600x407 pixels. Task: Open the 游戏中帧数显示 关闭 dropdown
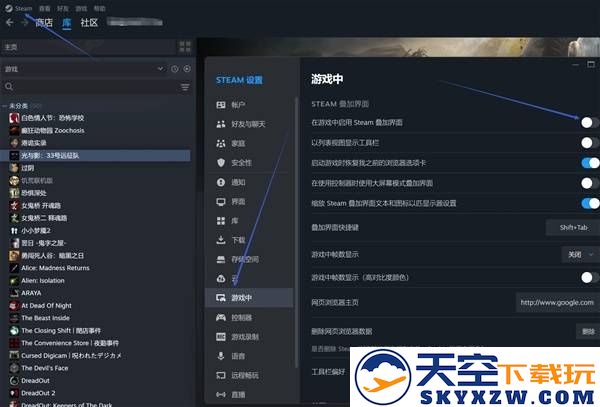coord(581,254)
